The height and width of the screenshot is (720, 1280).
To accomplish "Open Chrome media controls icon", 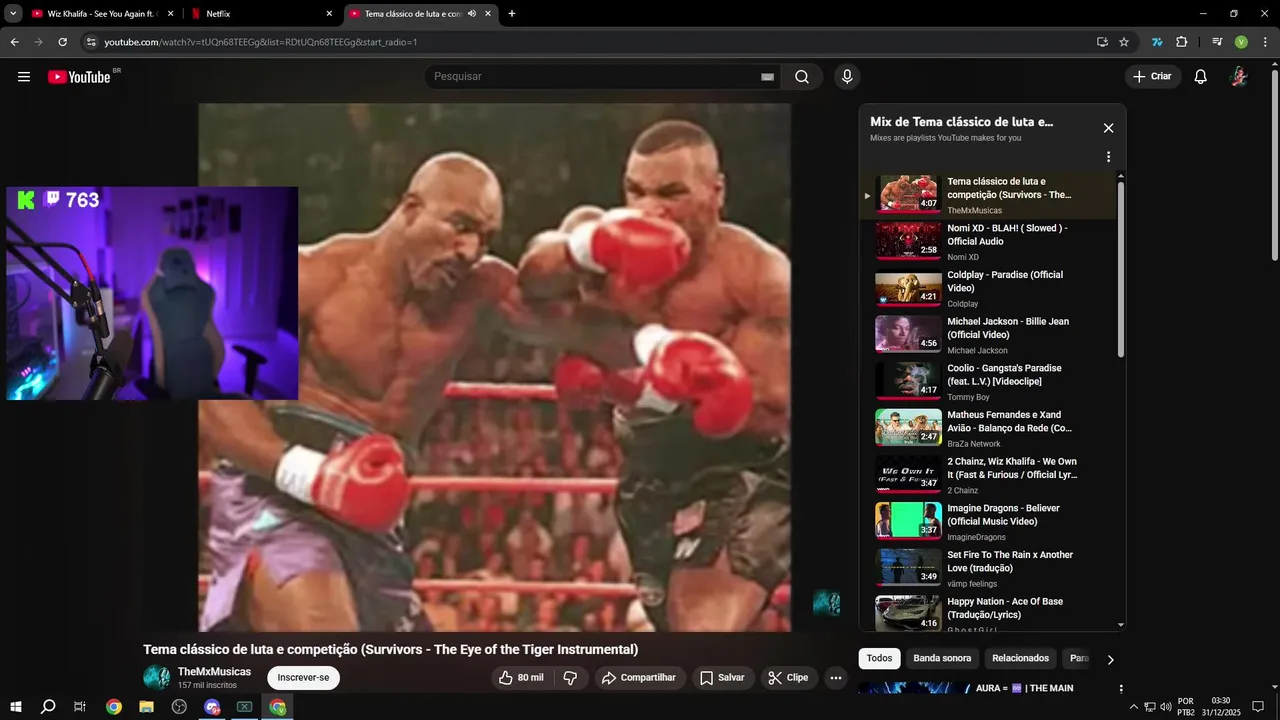I will pyautogui.click(x=1217, y=42).
